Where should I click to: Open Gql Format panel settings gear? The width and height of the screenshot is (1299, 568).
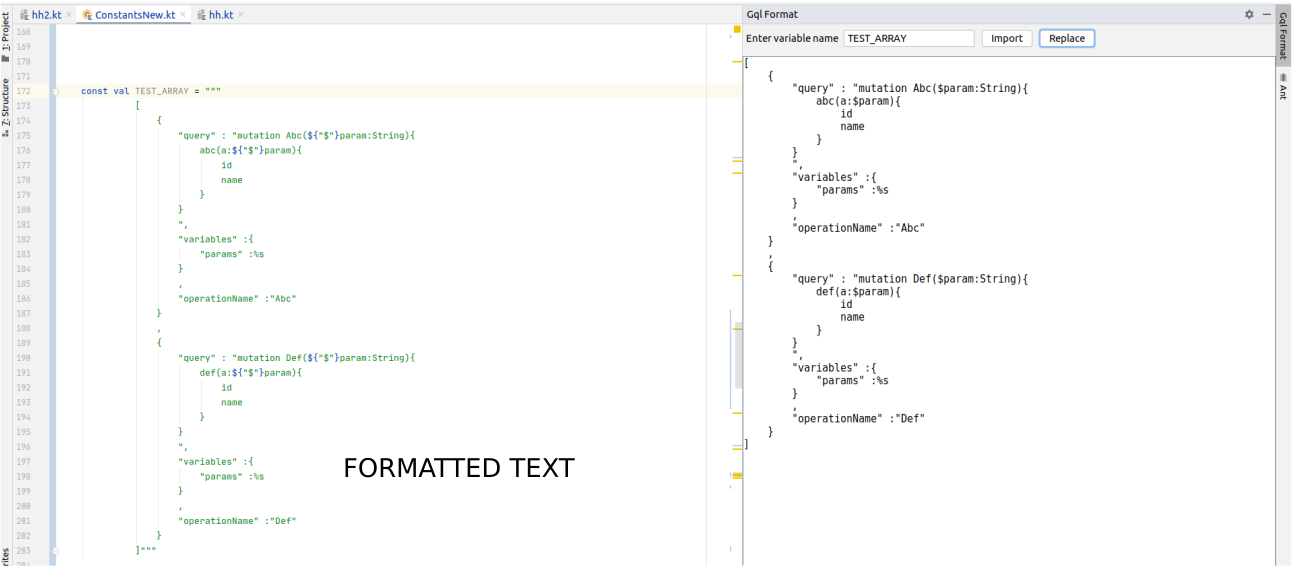(1249, 14)
